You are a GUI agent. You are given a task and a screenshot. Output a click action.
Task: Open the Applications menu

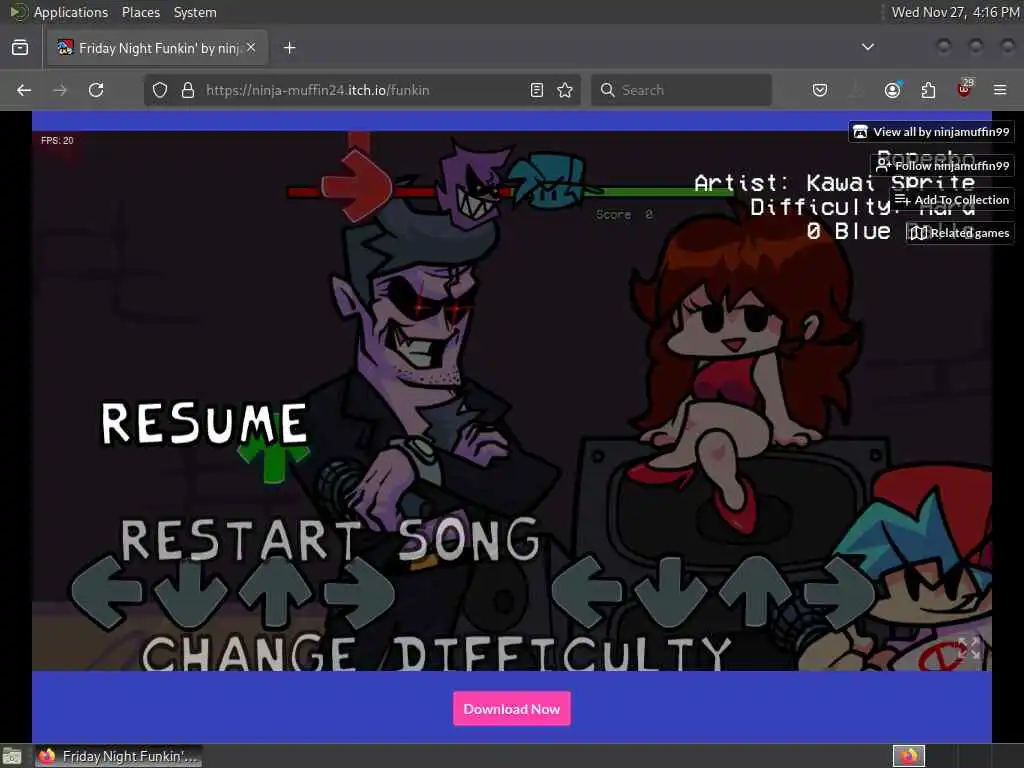71,12
